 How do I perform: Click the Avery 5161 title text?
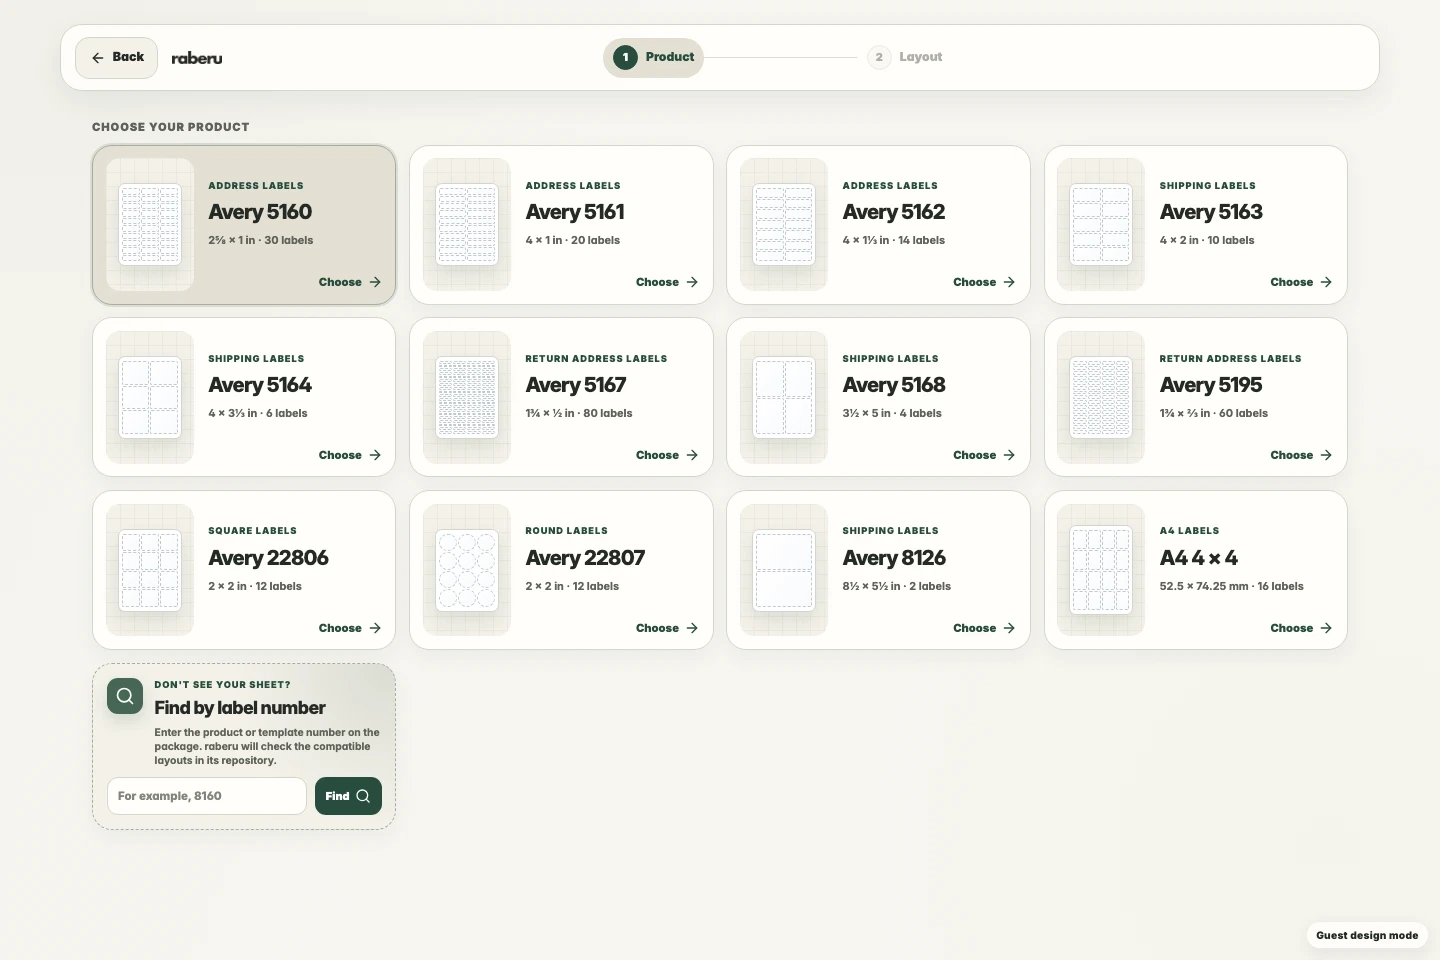click(575, 212)
